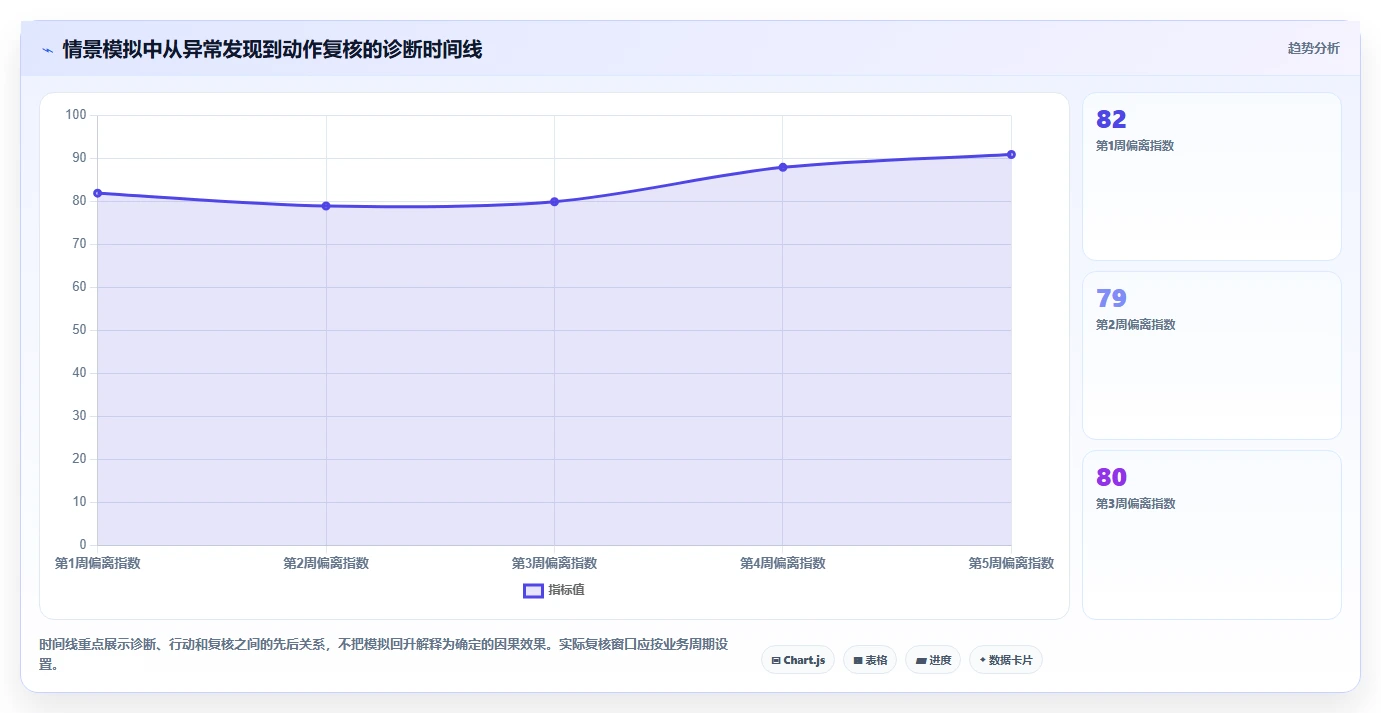The width and height of the screenshot is (1381, 713).
Task: Click the card caption 第1周偏离指数 under 82
Action: point(1135,145)
